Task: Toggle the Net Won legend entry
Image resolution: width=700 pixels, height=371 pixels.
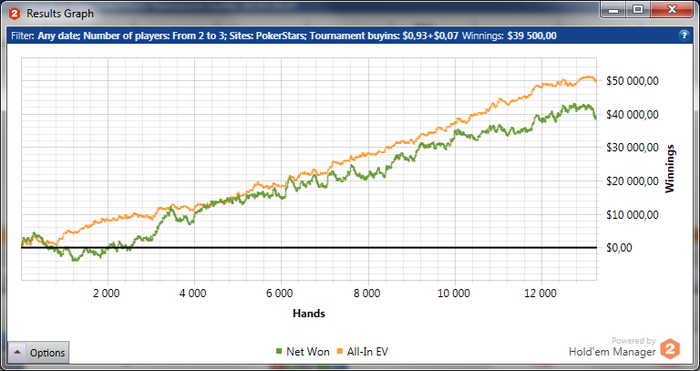Action: coord(303,352)
